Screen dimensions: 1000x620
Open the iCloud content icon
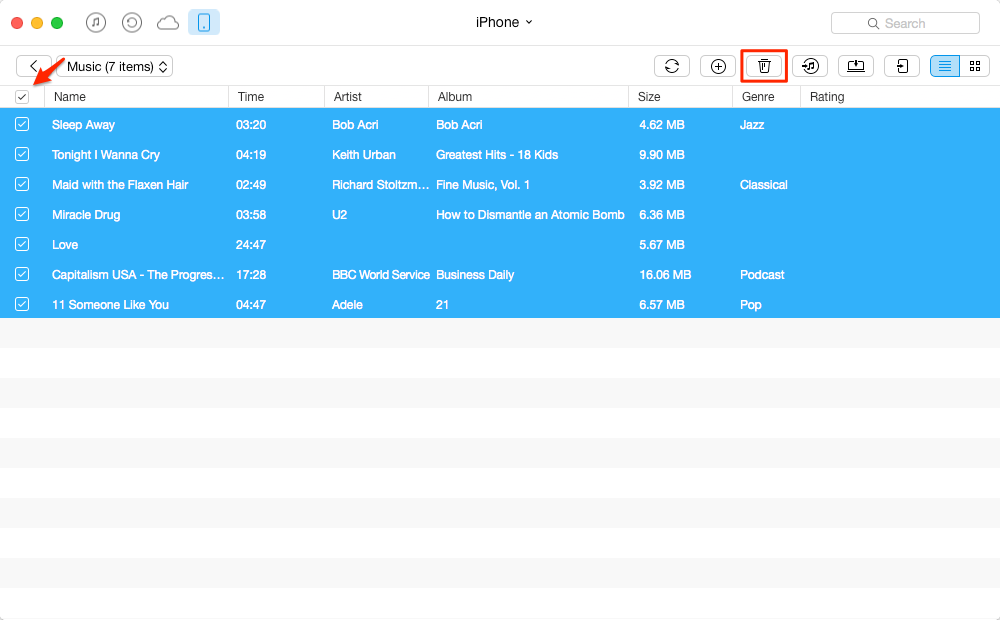tap(168, 24)
